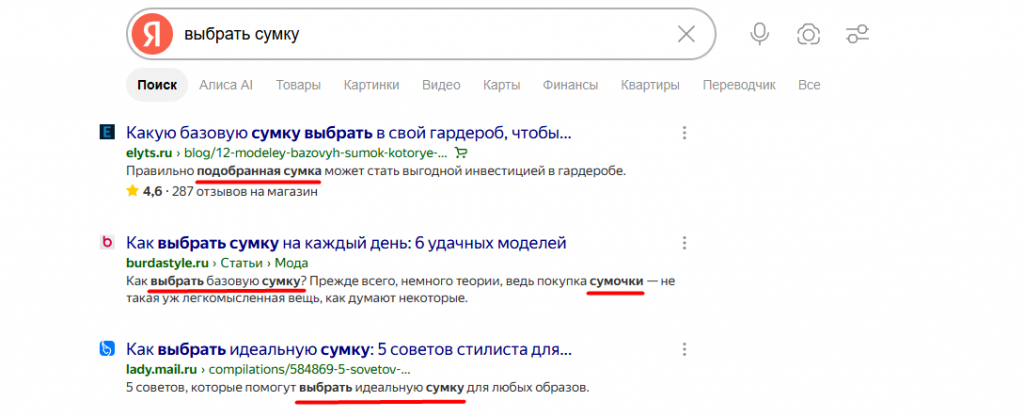Open the elyts.ru domain link
Viewport: 1024px width, 417px height.
click(x=148, y=153)
